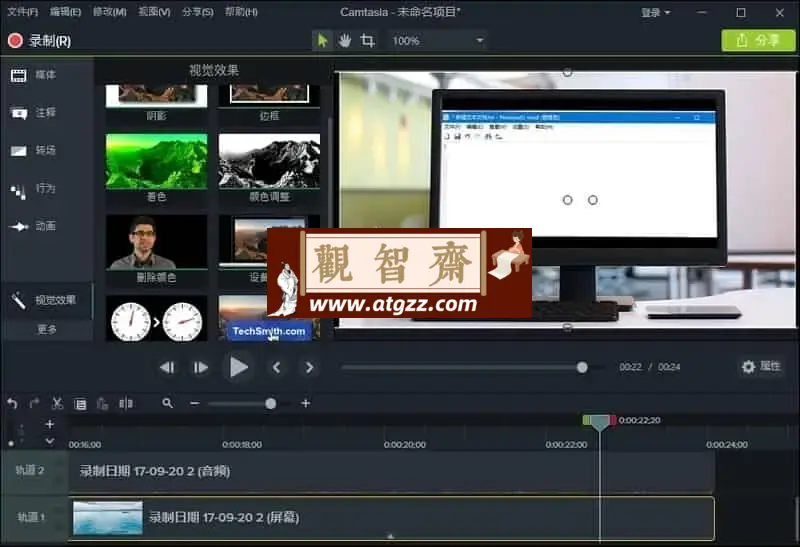Click the More button in sidebar
Viewport: 800px width, 547px height.
[x=47, y=329]
